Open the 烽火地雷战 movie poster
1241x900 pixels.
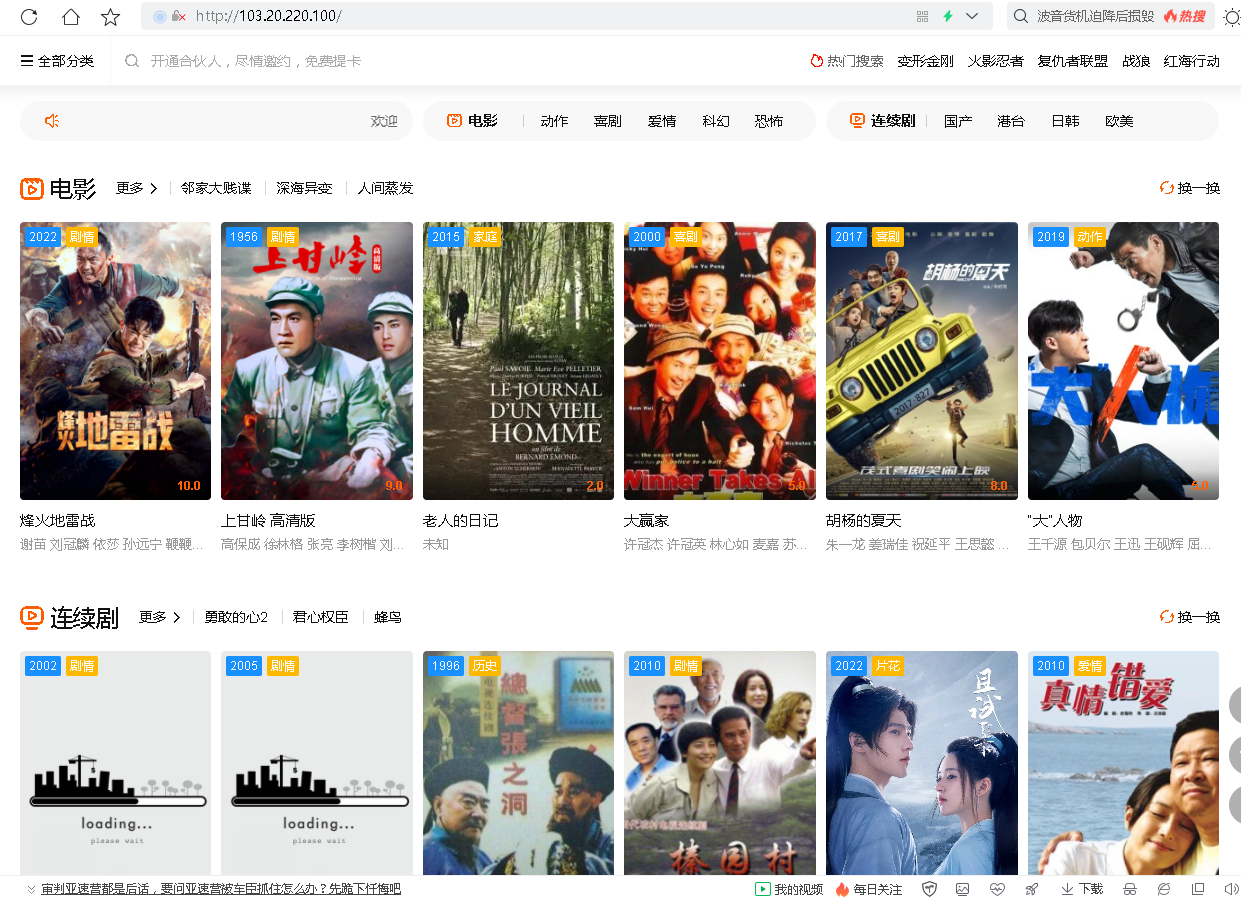pos(116,361)
